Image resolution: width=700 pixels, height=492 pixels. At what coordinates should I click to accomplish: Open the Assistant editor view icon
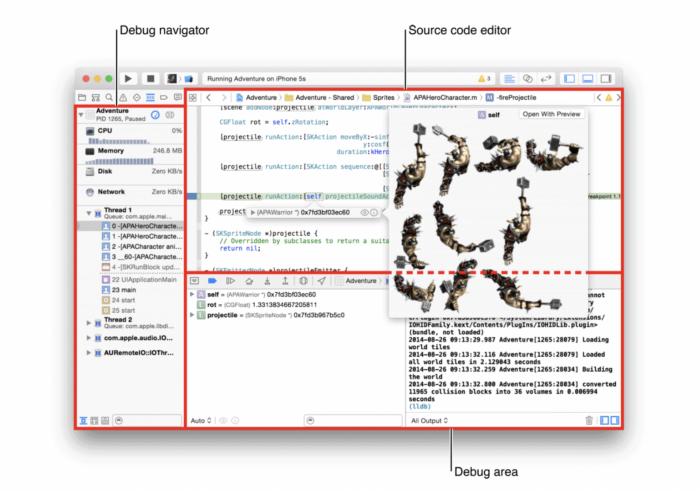pyautogui.click(x=528, y=79)
